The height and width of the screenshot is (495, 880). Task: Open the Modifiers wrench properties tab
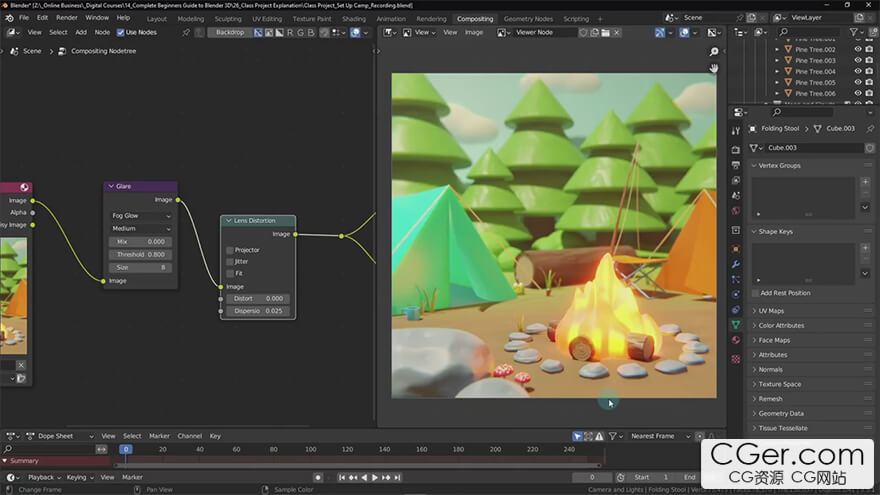[x=736, y=264]
